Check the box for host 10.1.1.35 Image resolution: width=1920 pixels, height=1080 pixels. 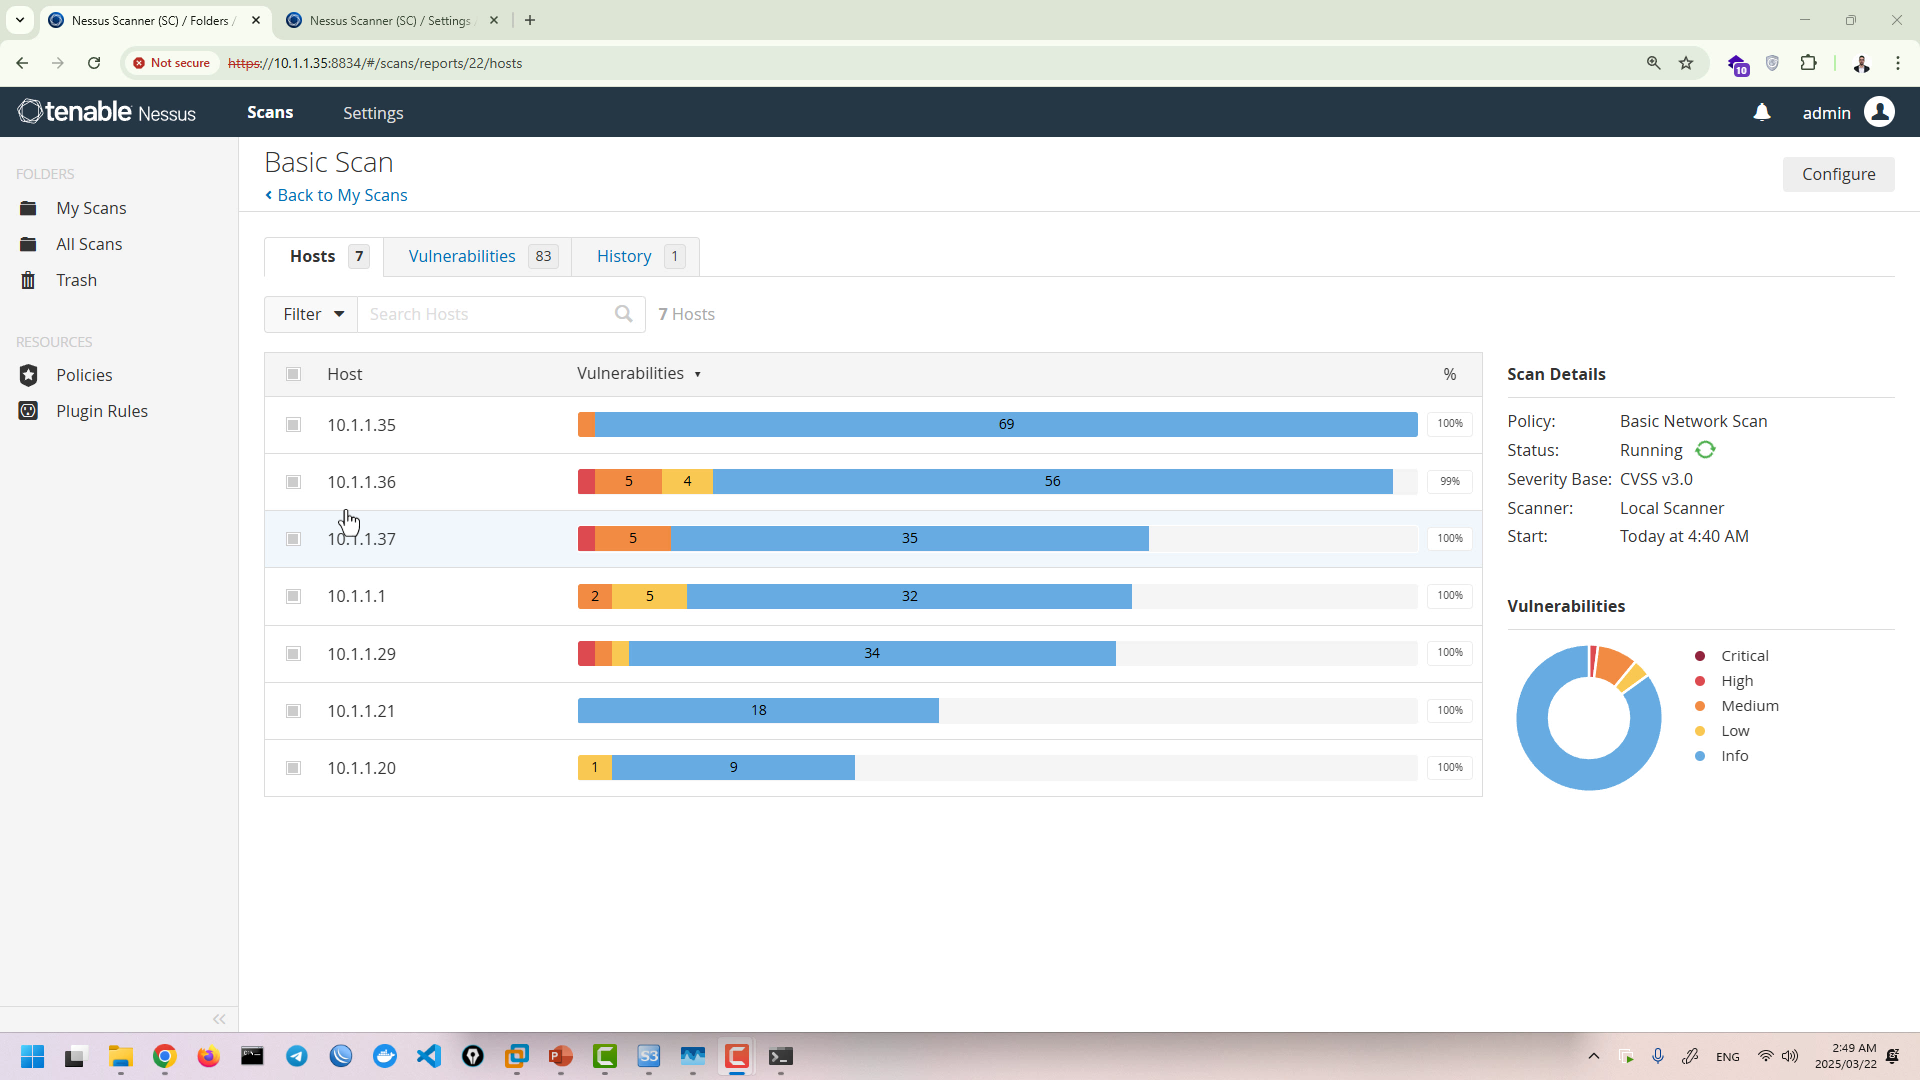pos(293,425)
